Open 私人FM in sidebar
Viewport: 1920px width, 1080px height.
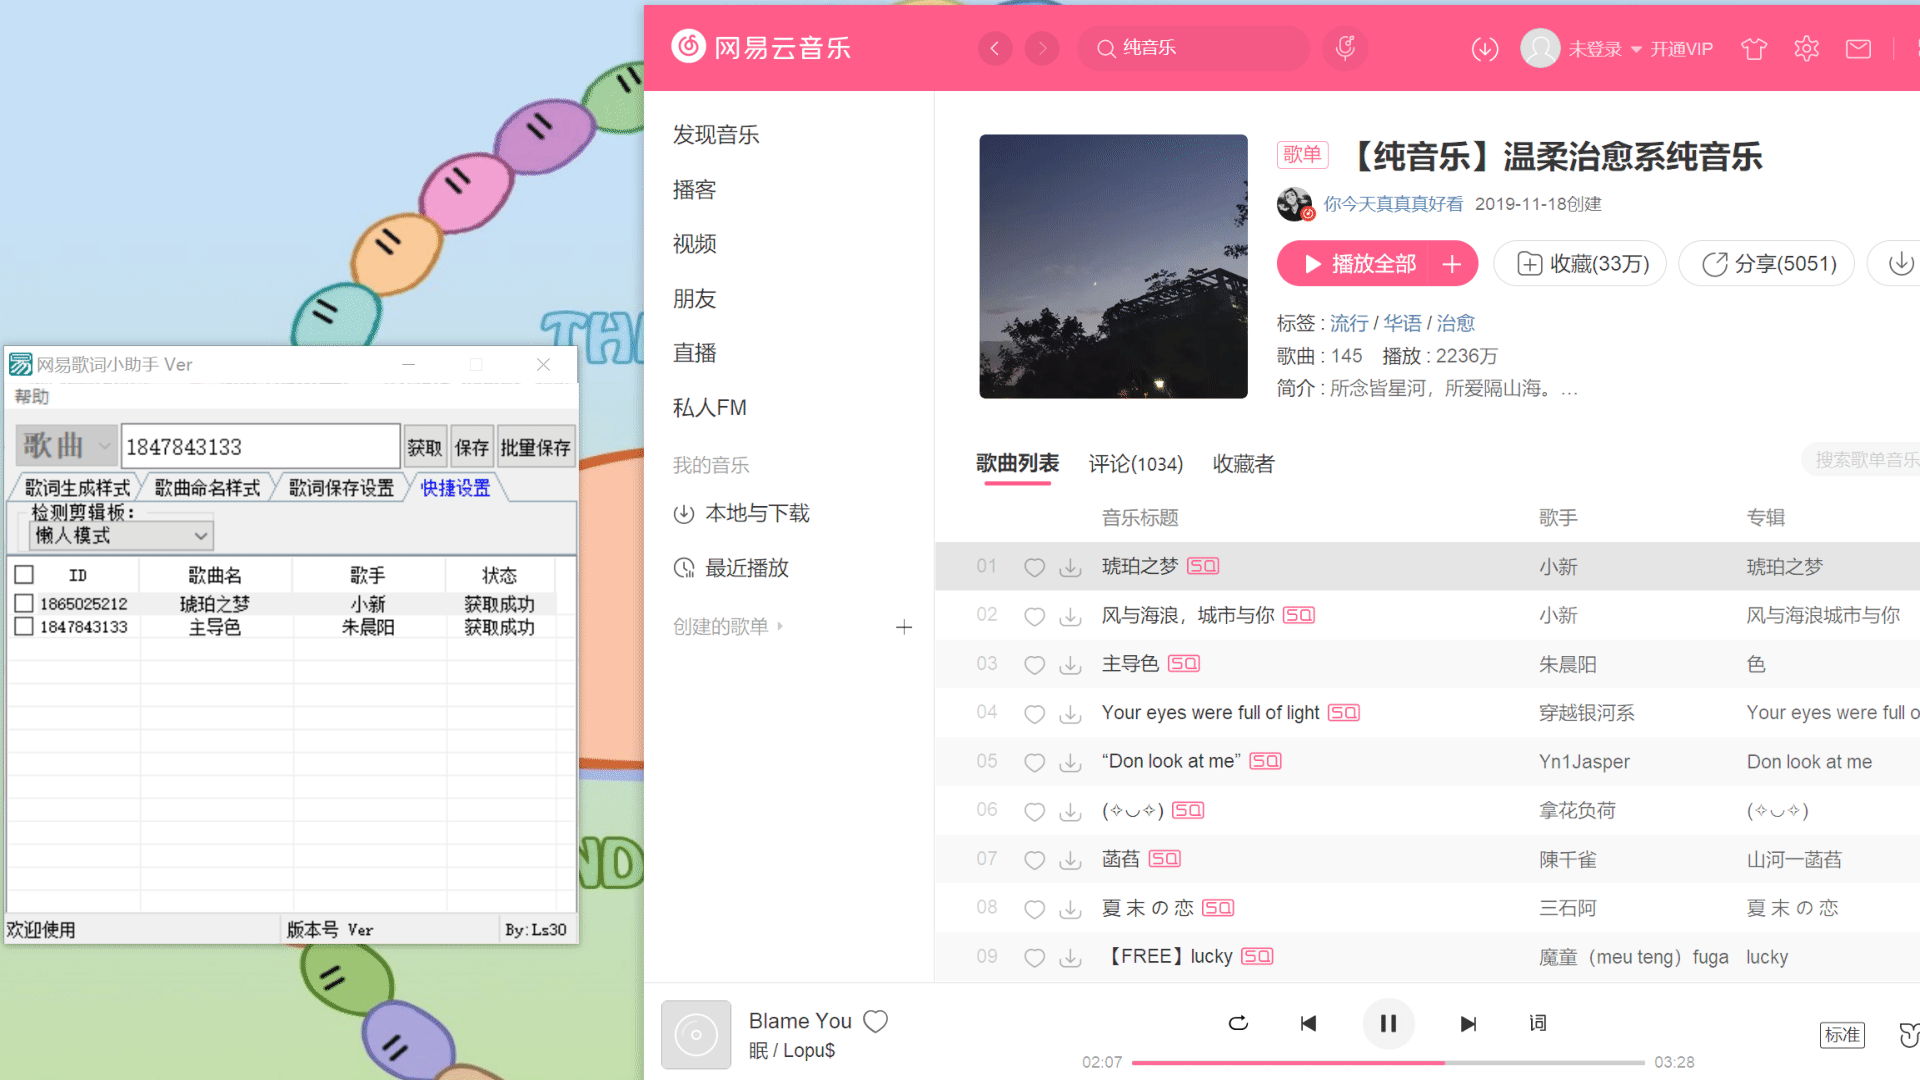(x=710, y=408)
